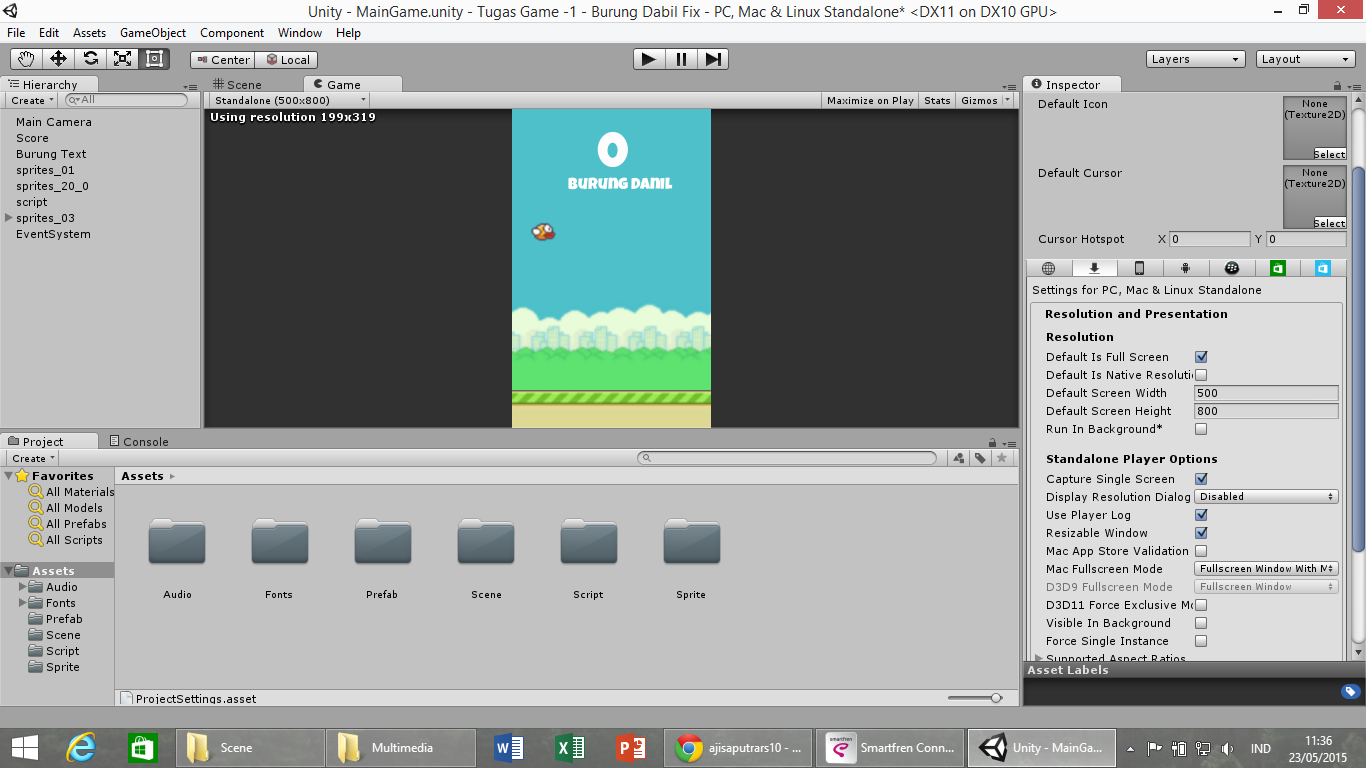Toggle Maximize on Play button
The width and height of the screenshot is (1366, 768).
pyautogui.click(x=870, y=100)
